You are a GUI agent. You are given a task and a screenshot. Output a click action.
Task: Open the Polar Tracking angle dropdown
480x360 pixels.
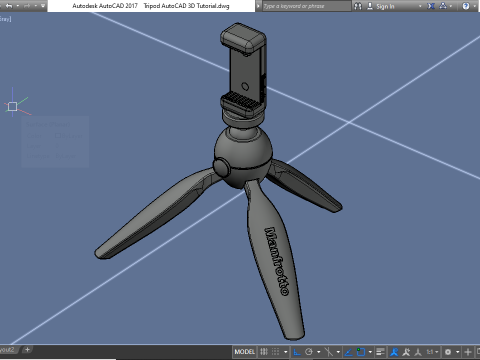point(319,352)
